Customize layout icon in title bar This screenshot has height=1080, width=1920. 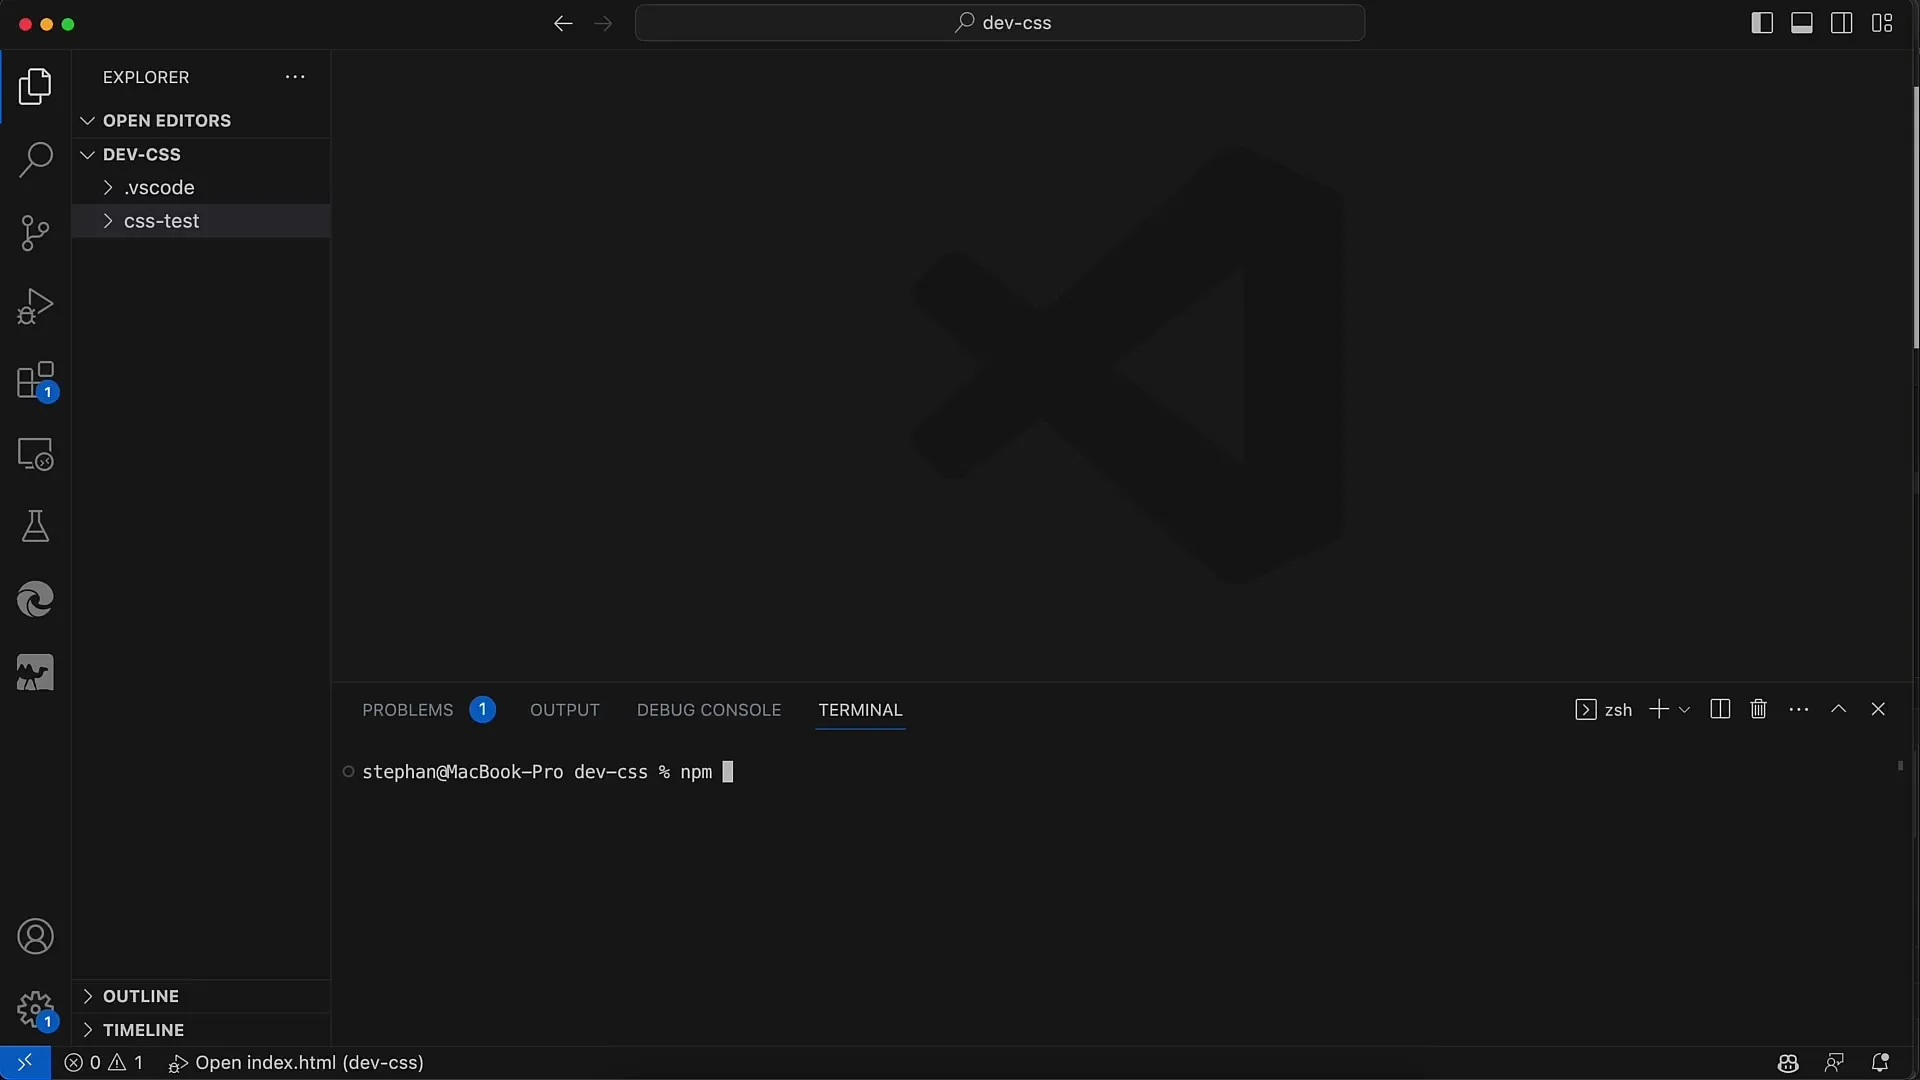coord(1882,23)
